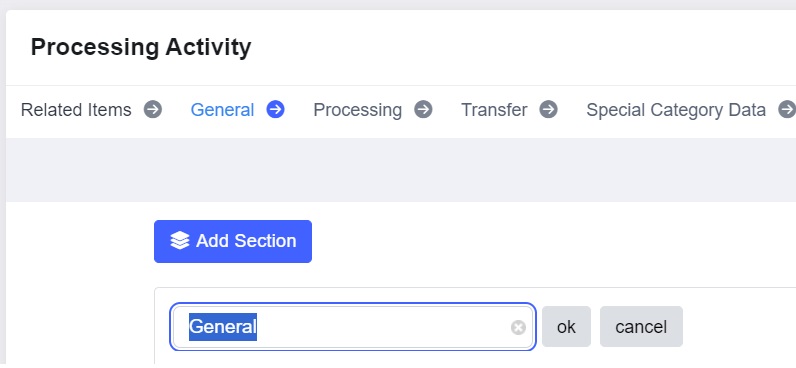Click the layers icon on Add Section
This screenshot has width=796, height=368.
point(180,241)
